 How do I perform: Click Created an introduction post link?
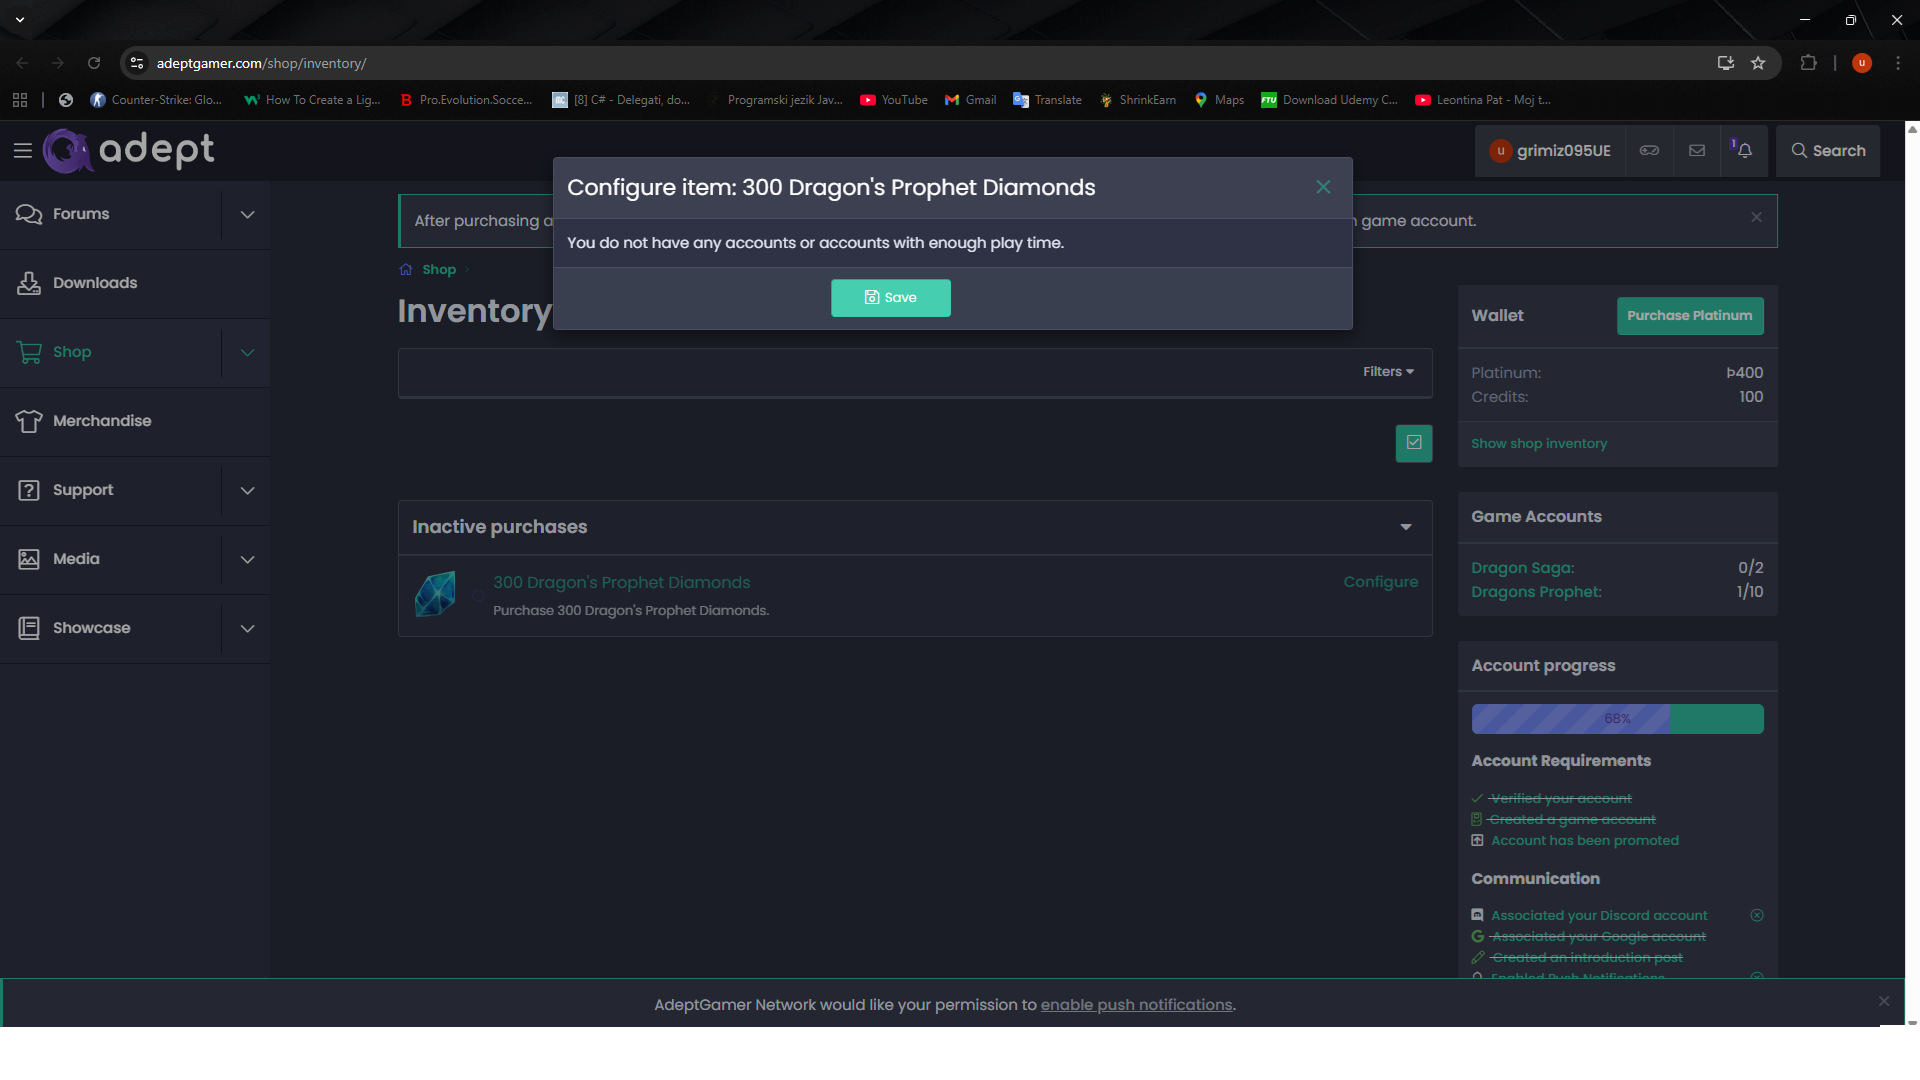(1586, 958)
